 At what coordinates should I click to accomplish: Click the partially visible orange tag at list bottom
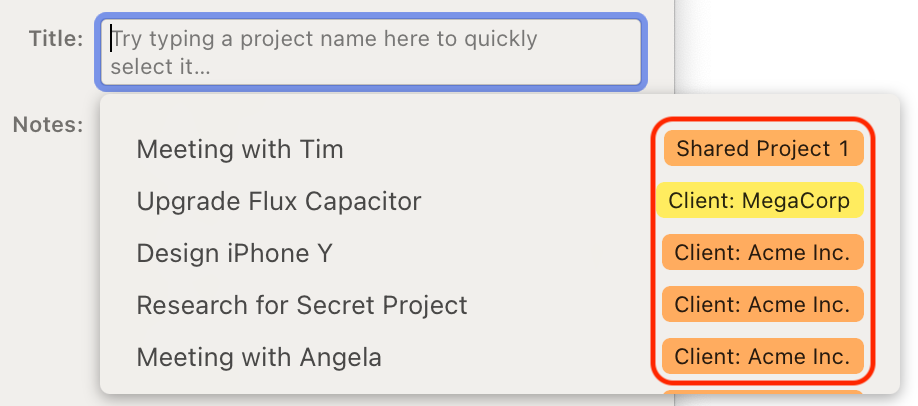(x=762, y=393)
